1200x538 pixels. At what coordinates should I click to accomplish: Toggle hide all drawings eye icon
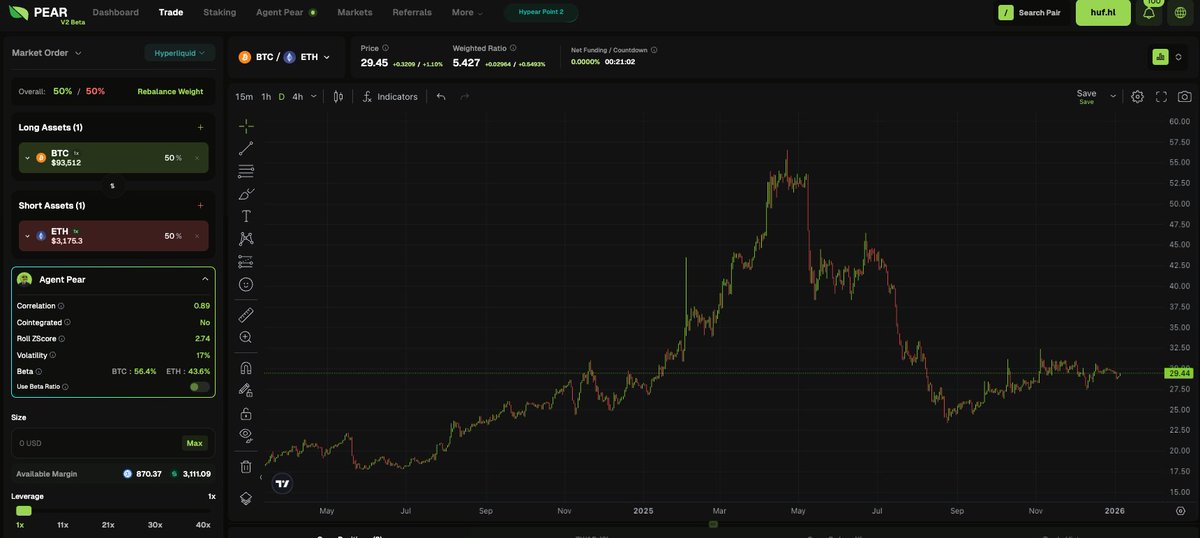(246, 435)
